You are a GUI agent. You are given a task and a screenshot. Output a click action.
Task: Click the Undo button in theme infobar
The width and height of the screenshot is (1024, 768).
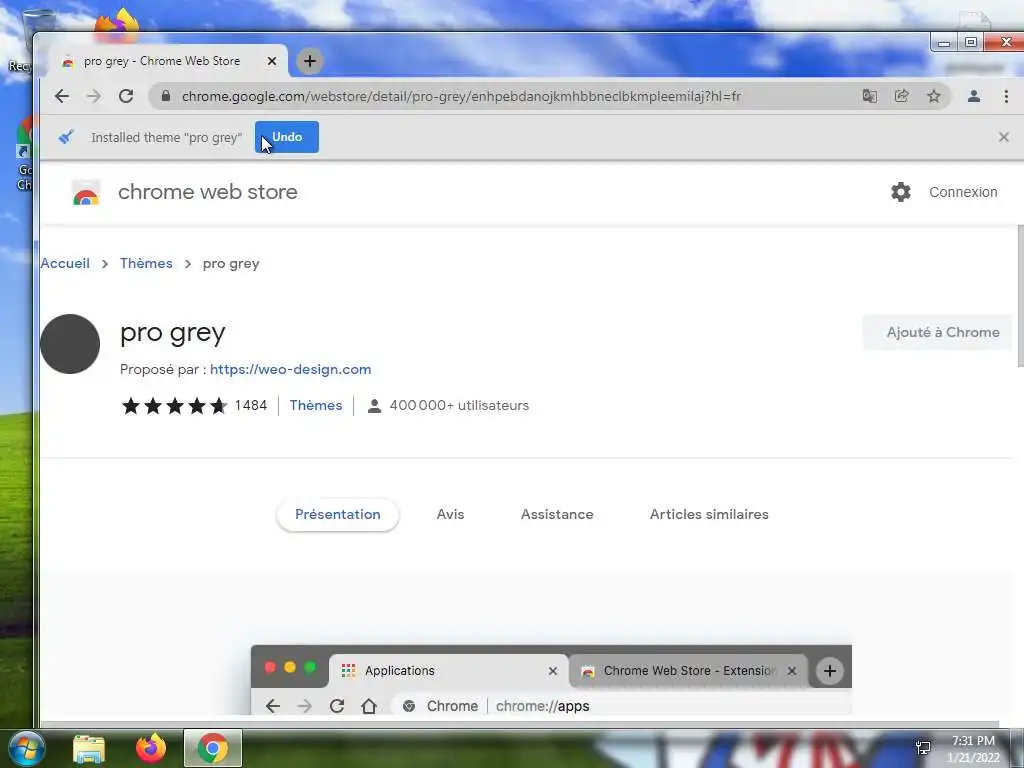287,137
